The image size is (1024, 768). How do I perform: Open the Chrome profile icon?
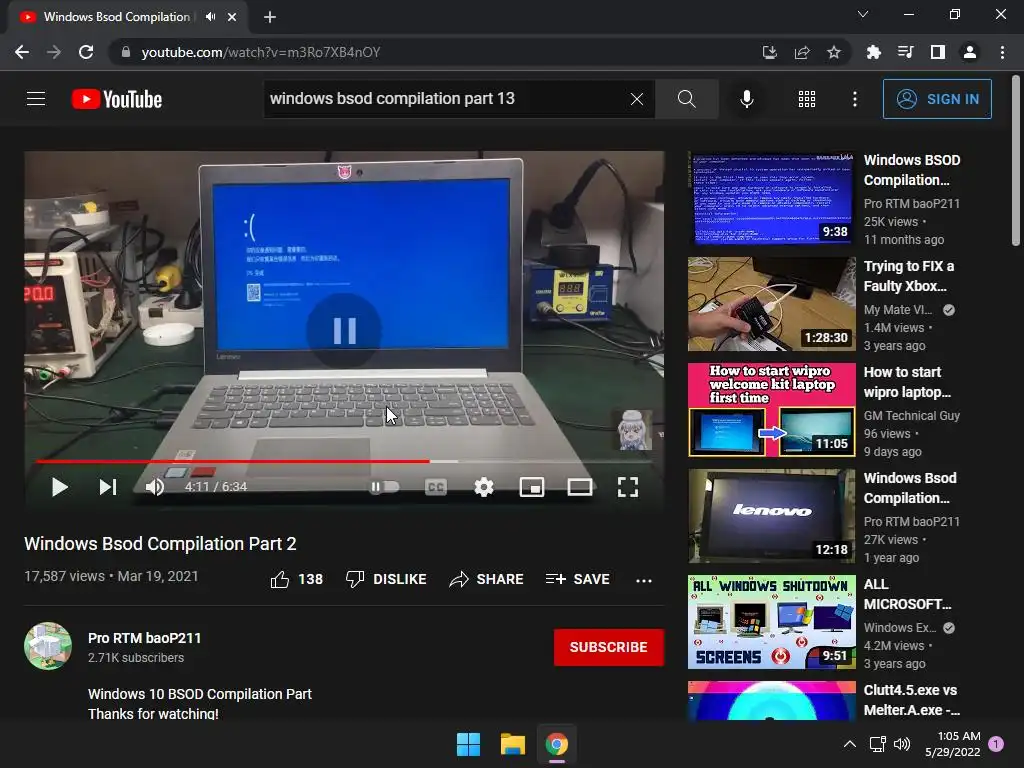(970, 52)
